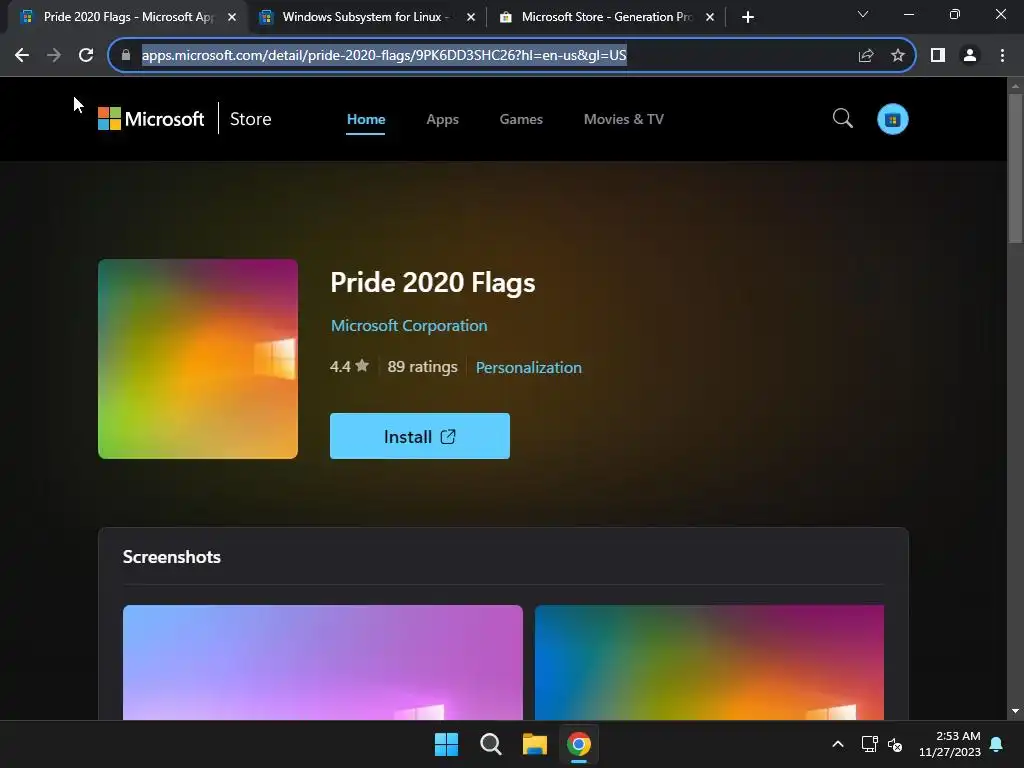Reload the current page
This screenshot has height=768, width=1024.
point(86,56)
